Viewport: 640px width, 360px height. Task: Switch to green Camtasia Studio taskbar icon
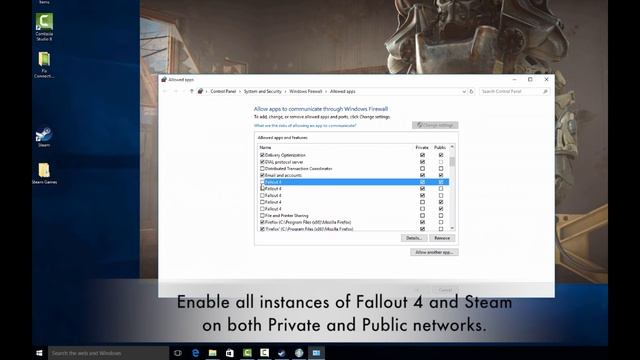tap(247, 353)
